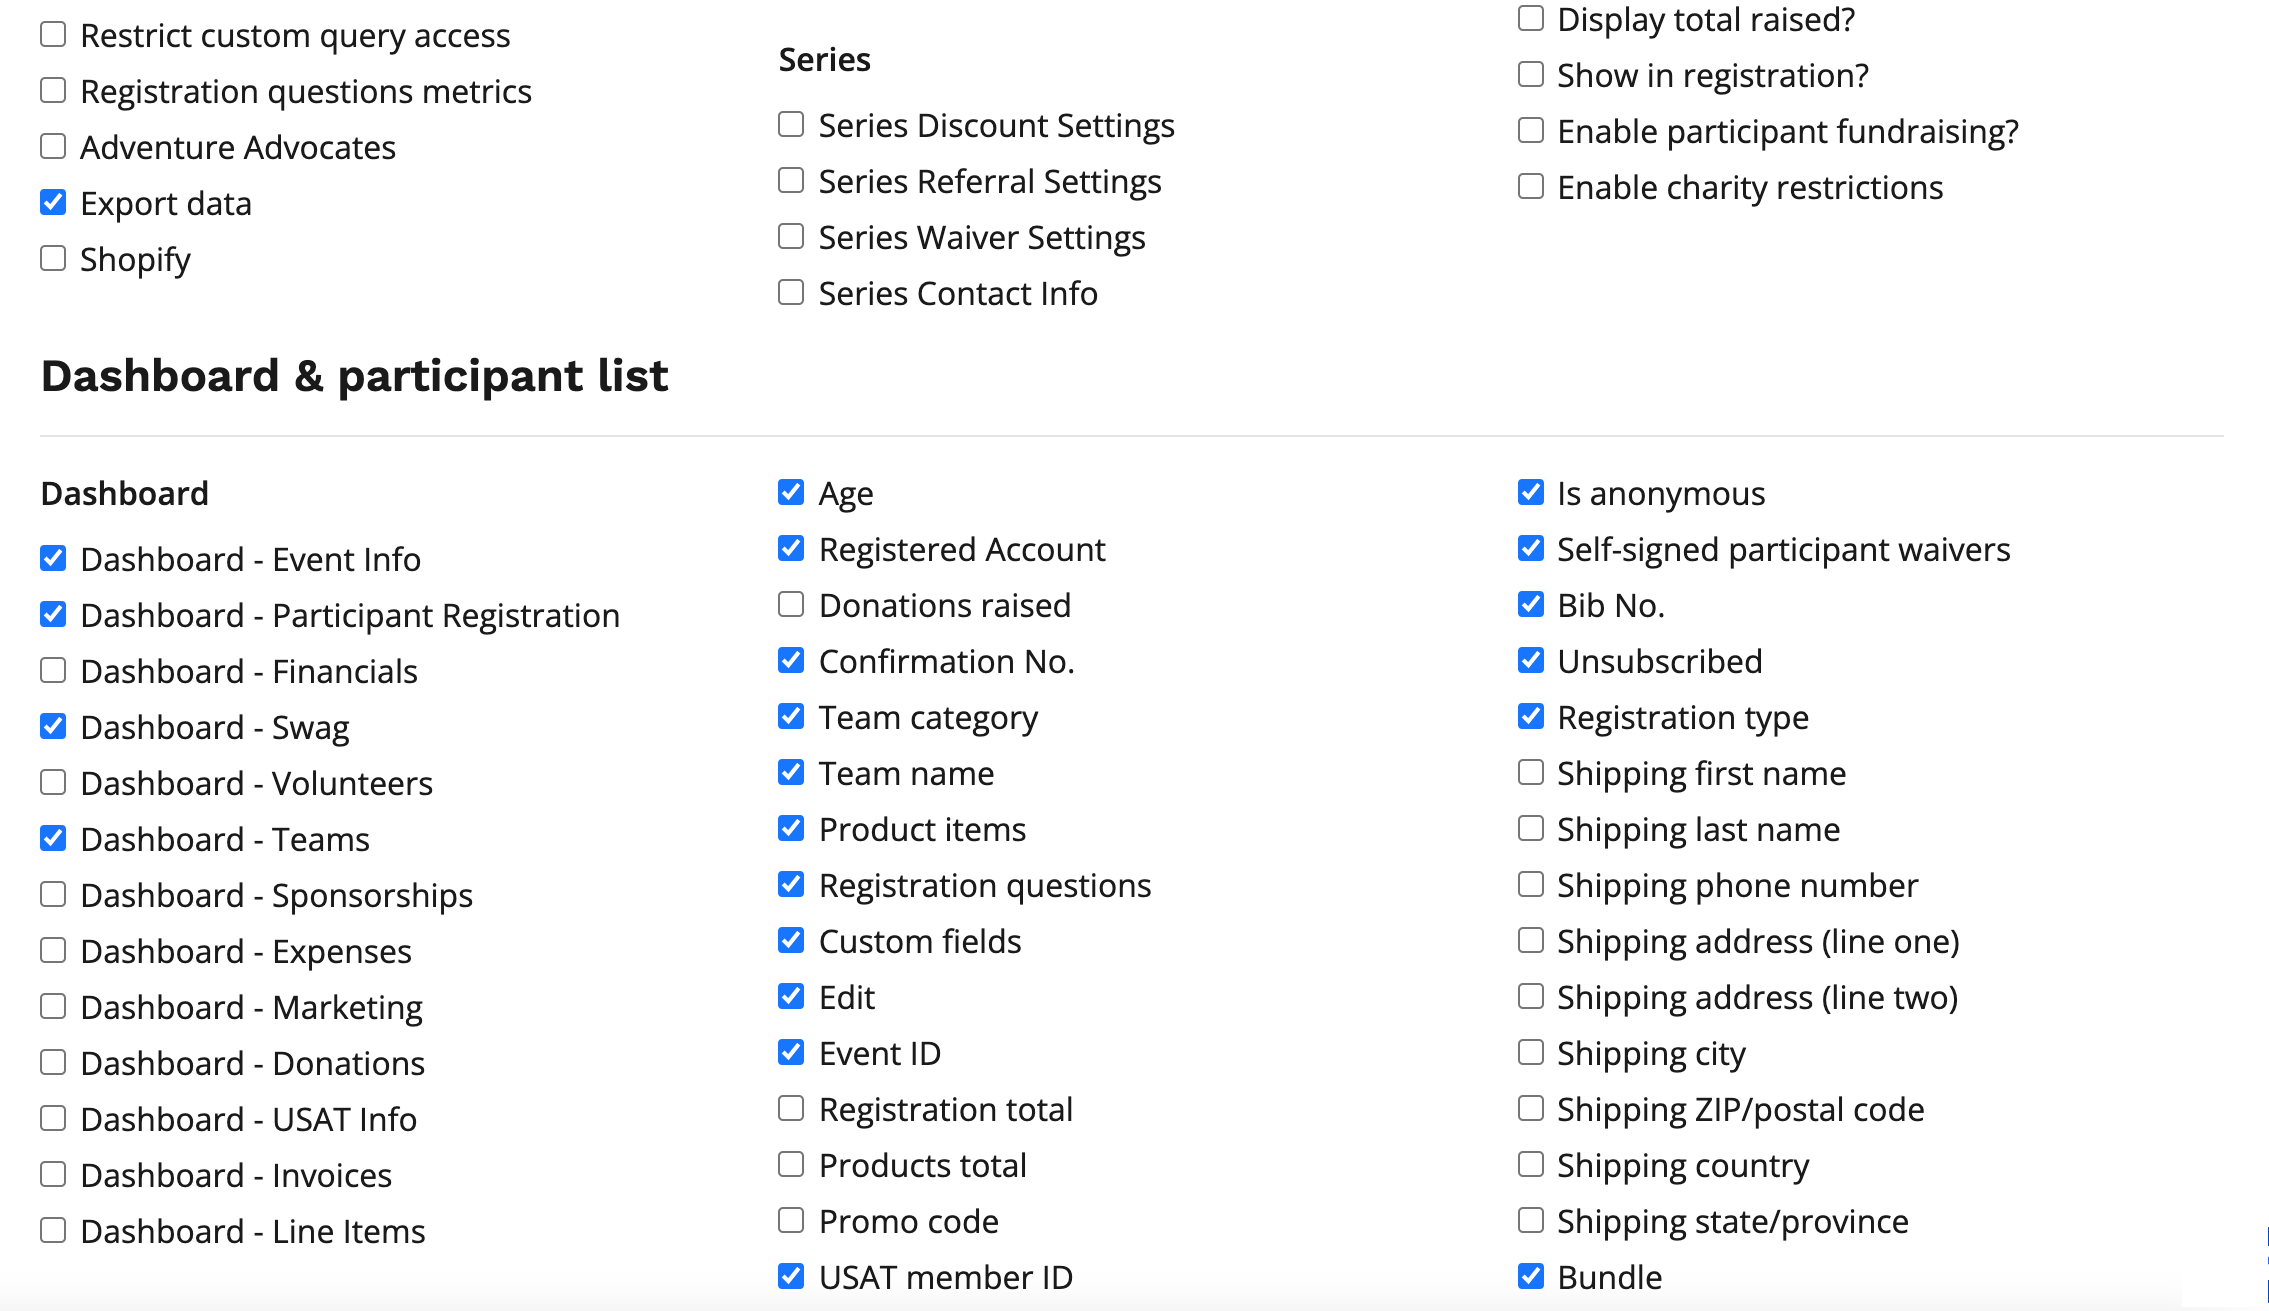Uncheck the Bundle checkbox
Viewport: 2269px width, 1311px height.
tap(1530, 1277)
